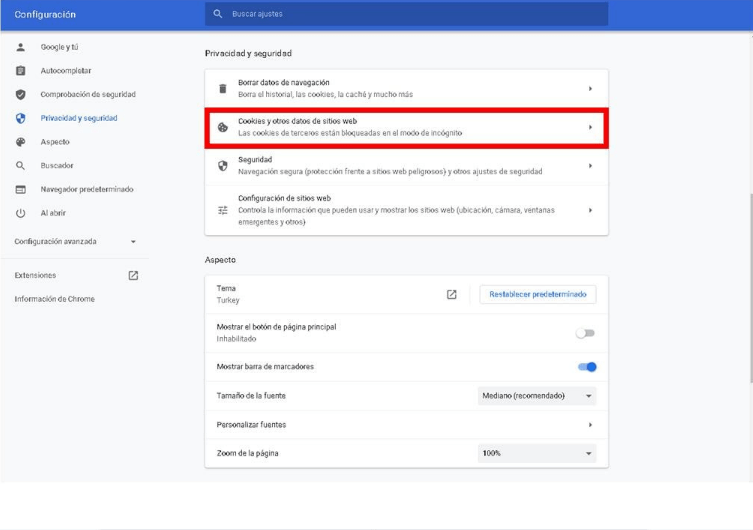Open Configuración de sitios web
This screenshot has width=753, height=530.
pyautogui.click(x=406, y=210)
